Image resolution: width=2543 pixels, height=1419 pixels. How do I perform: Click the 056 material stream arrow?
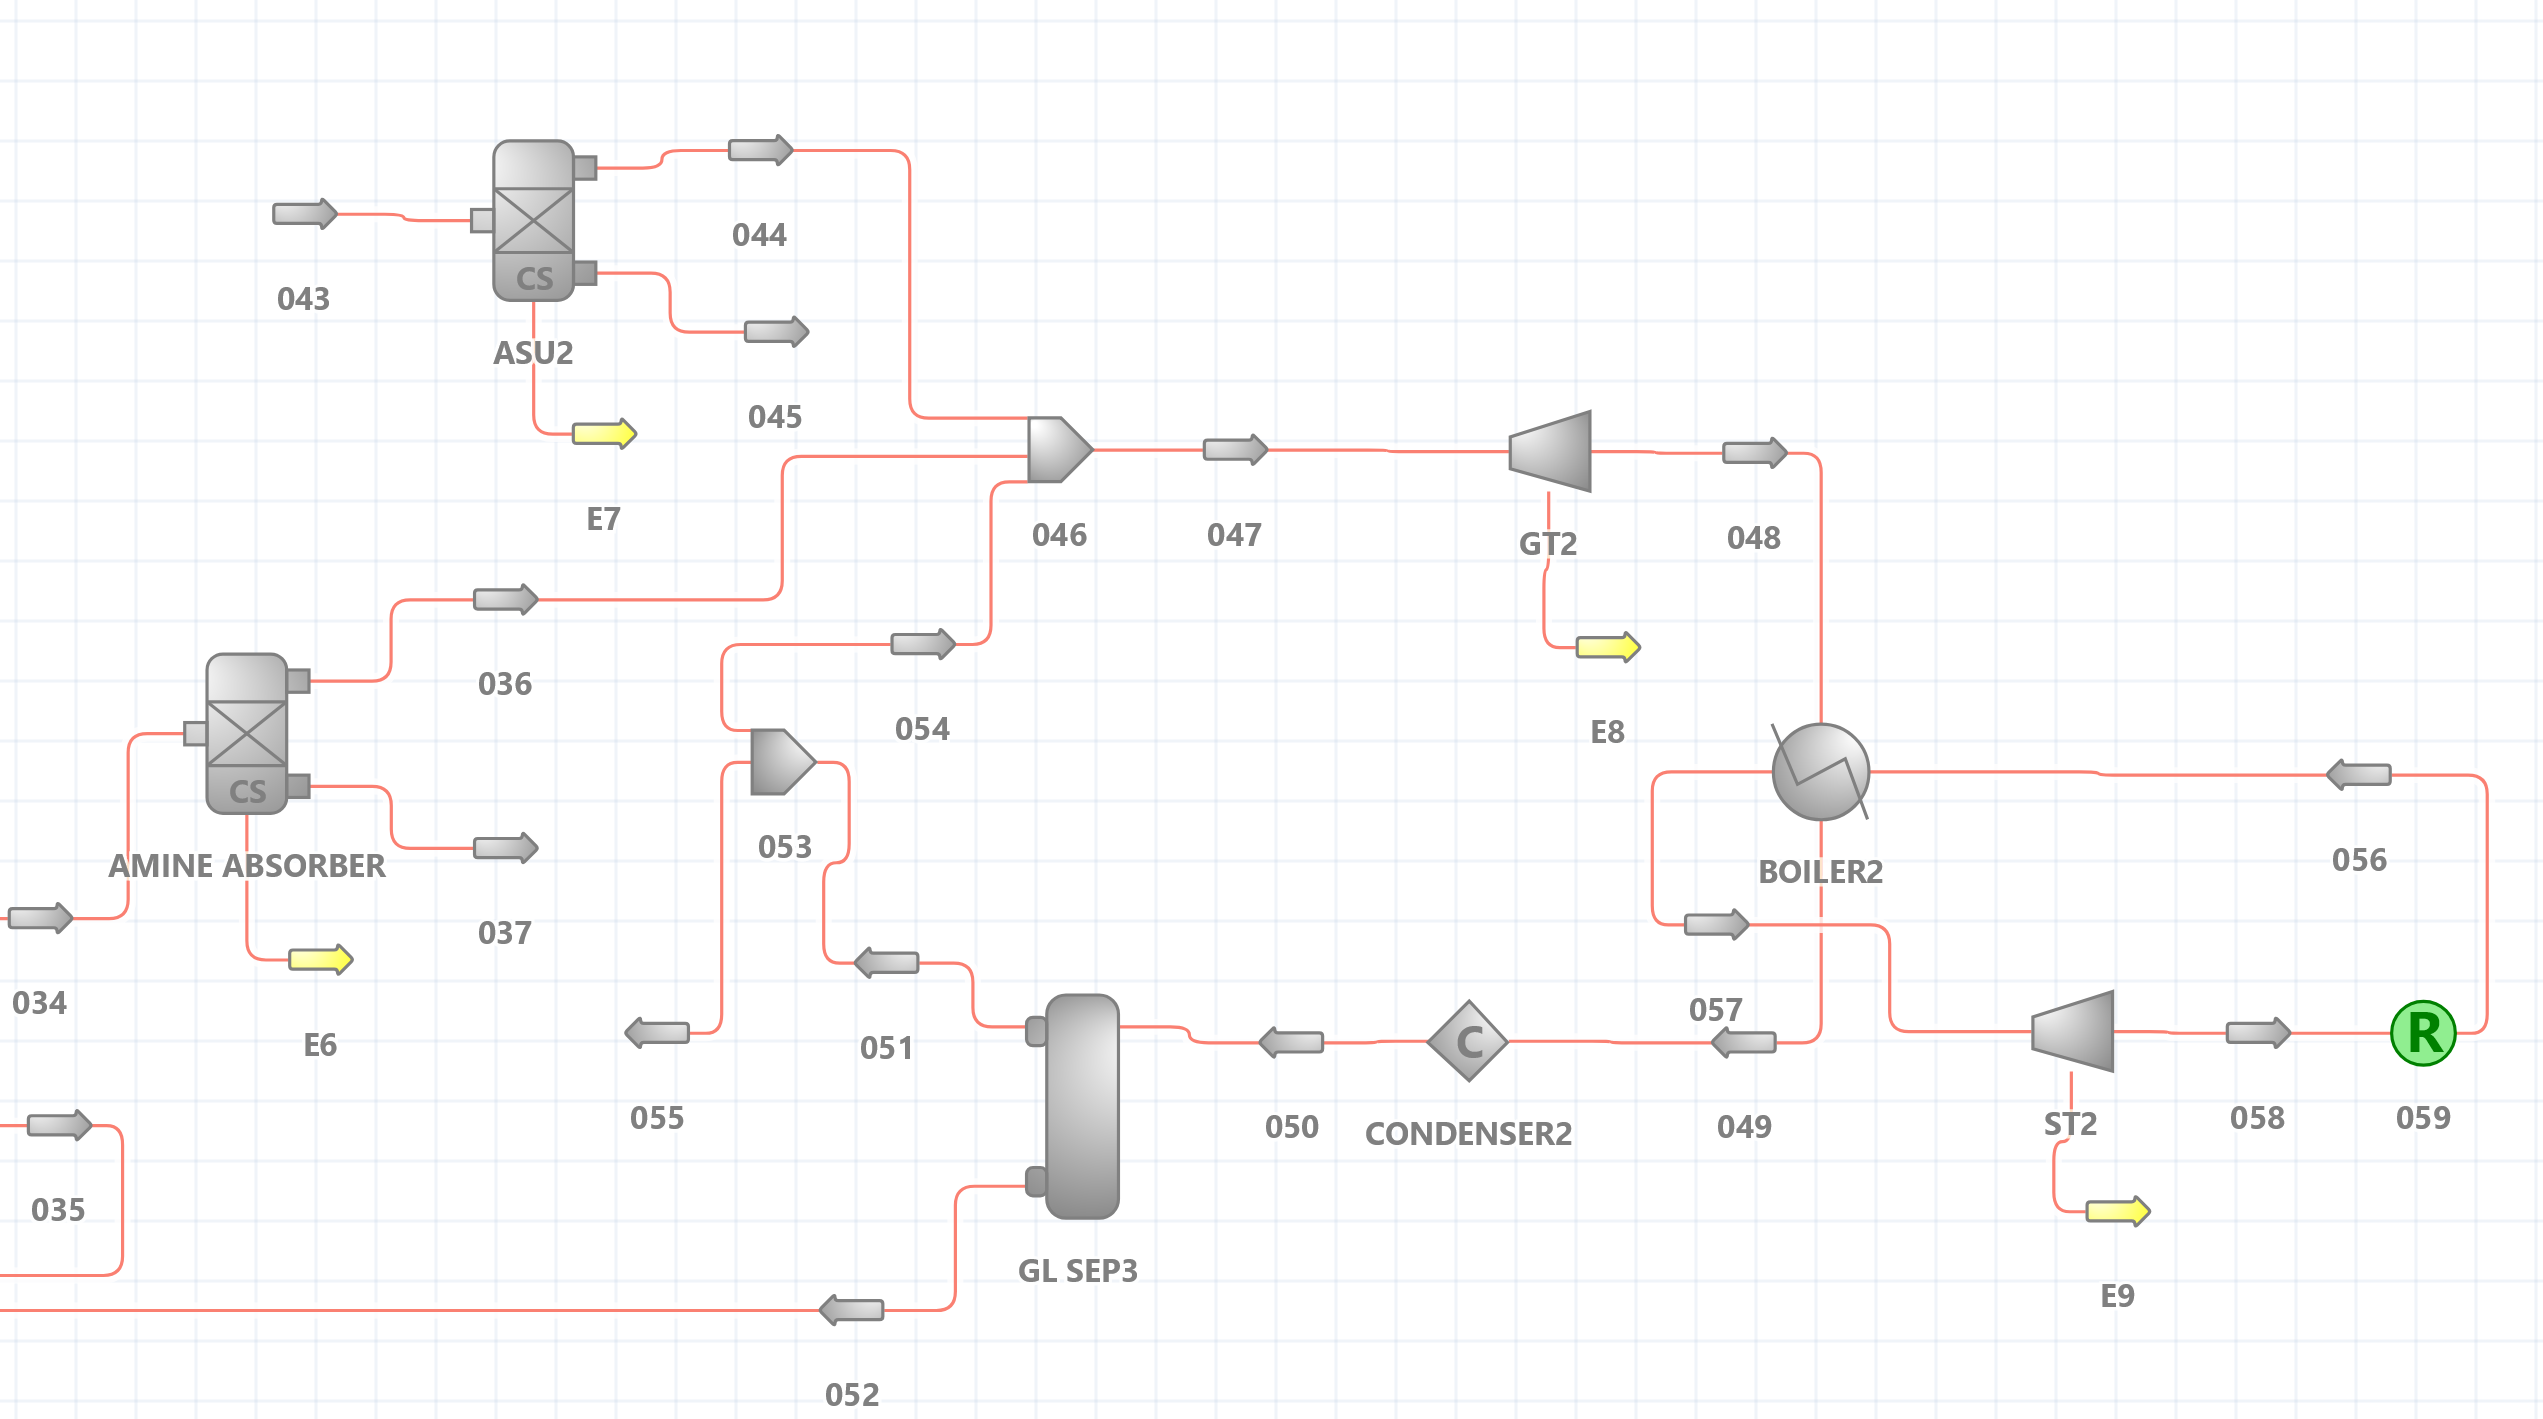[x=2358, y=775]
